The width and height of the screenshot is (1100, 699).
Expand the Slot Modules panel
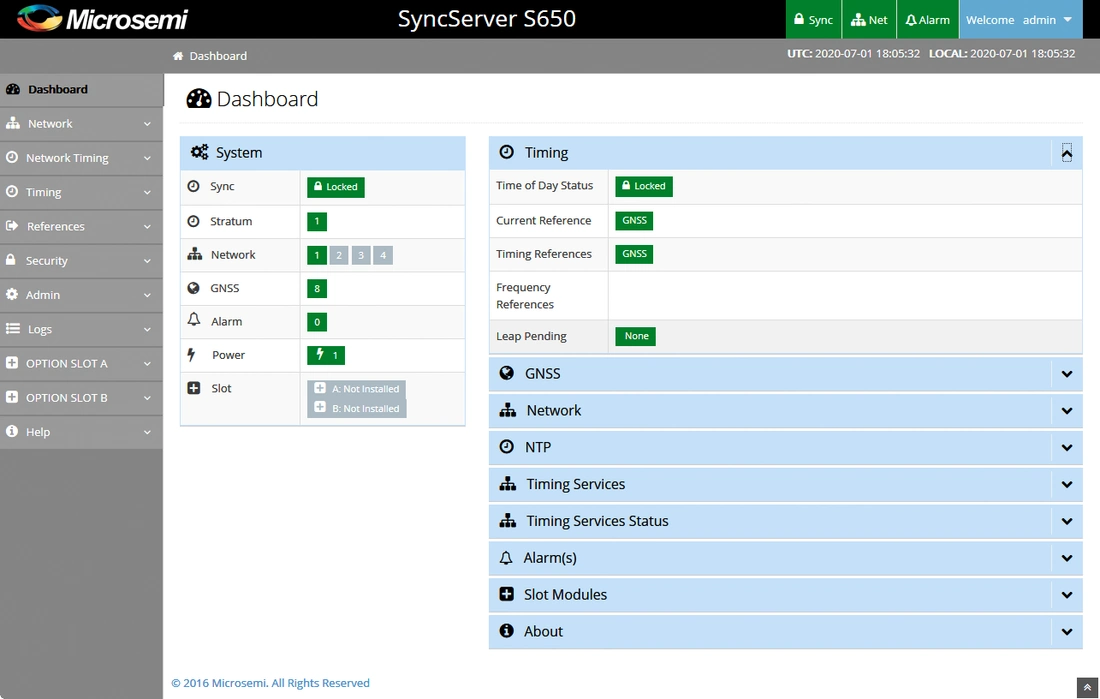(1067, 595)
